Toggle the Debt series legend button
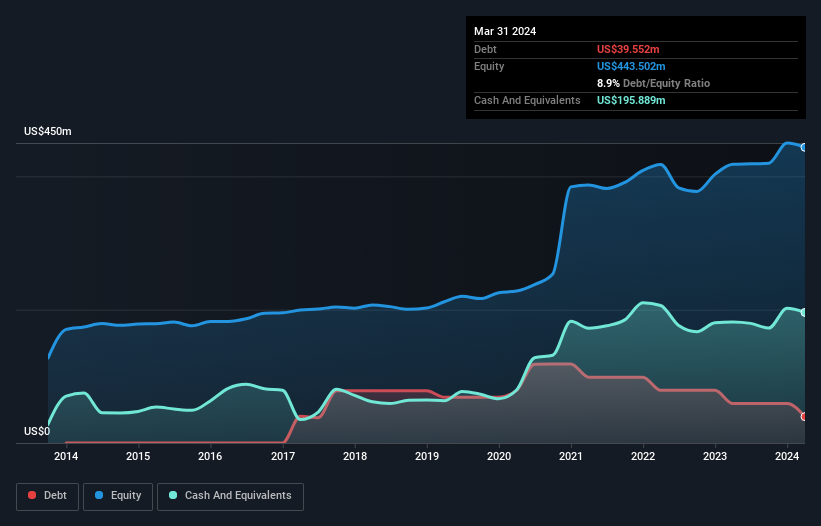 pyautogui.click(x=48, y=496)
